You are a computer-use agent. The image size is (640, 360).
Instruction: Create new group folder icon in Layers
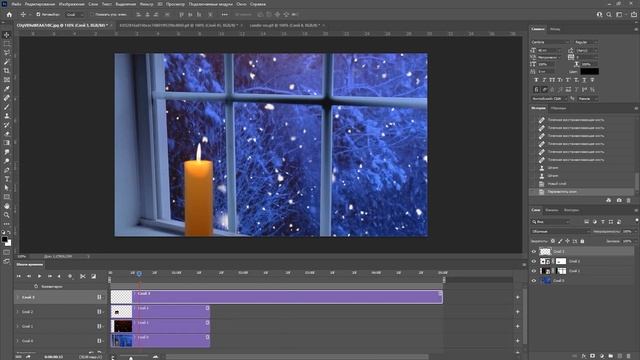[x=611, y=356]
